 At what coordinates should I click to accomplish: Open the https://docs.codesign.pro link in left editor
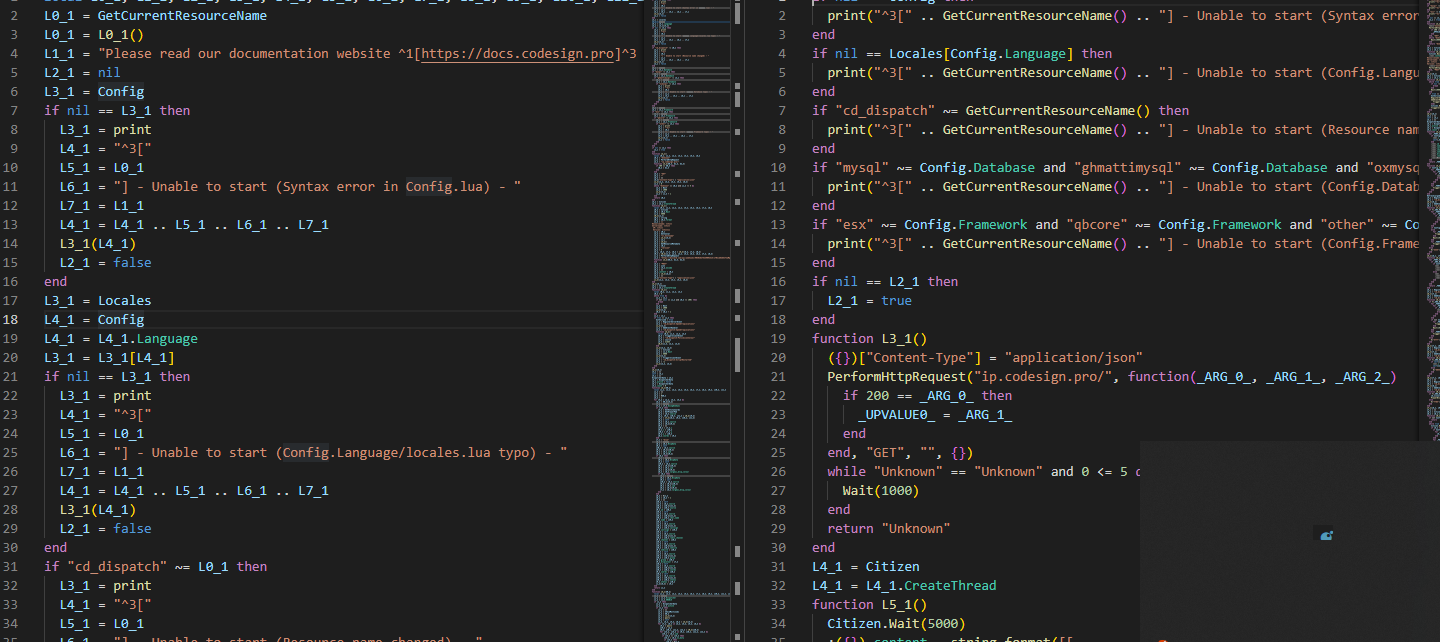518,53
